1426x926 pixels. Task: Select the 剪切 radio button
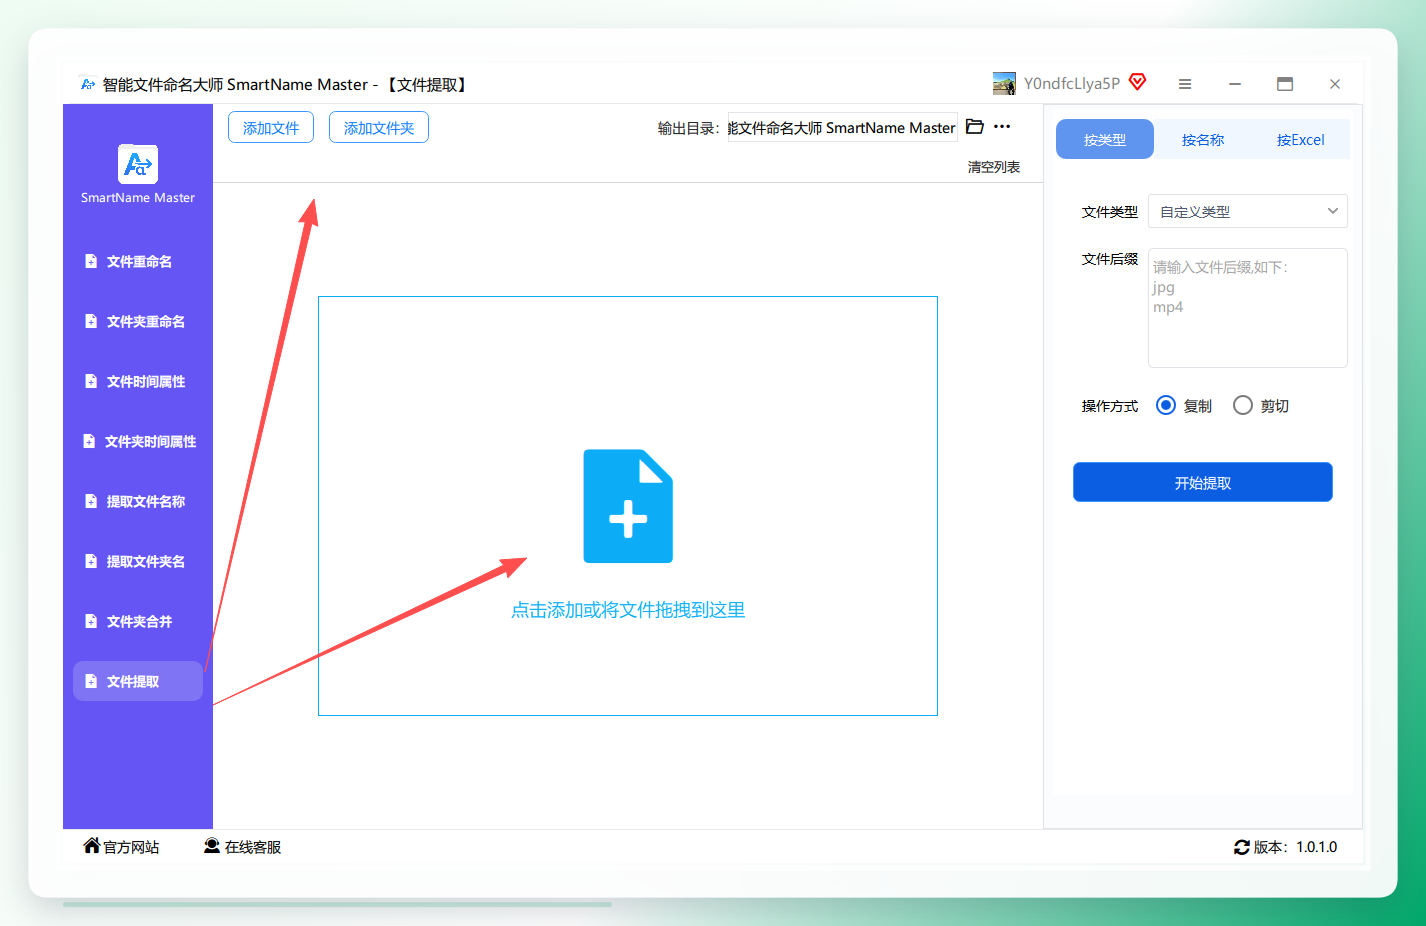(x=1243, y=405)
